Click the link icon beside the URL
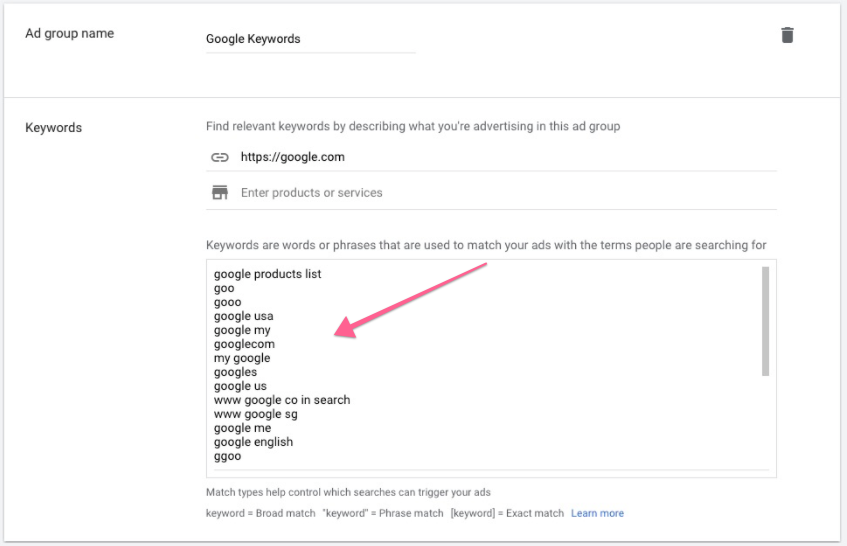 coord(220,157)
